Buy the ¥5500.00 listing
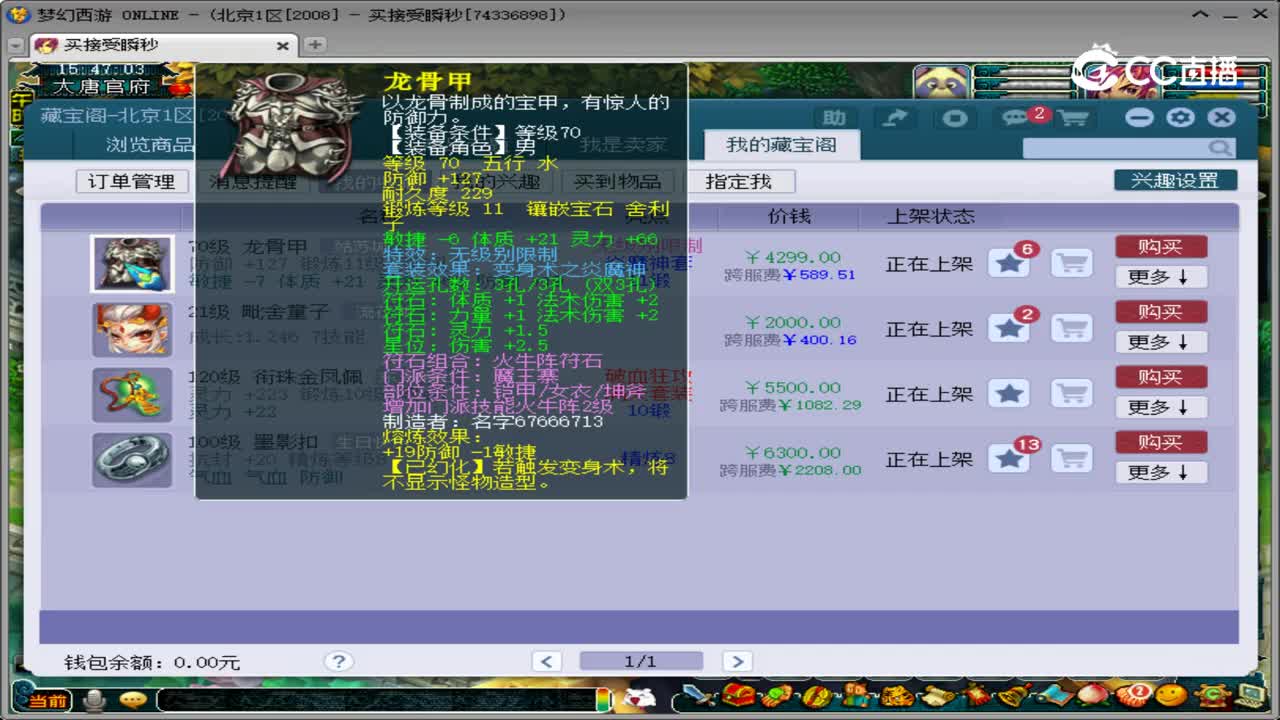 tap(1161, 377)
